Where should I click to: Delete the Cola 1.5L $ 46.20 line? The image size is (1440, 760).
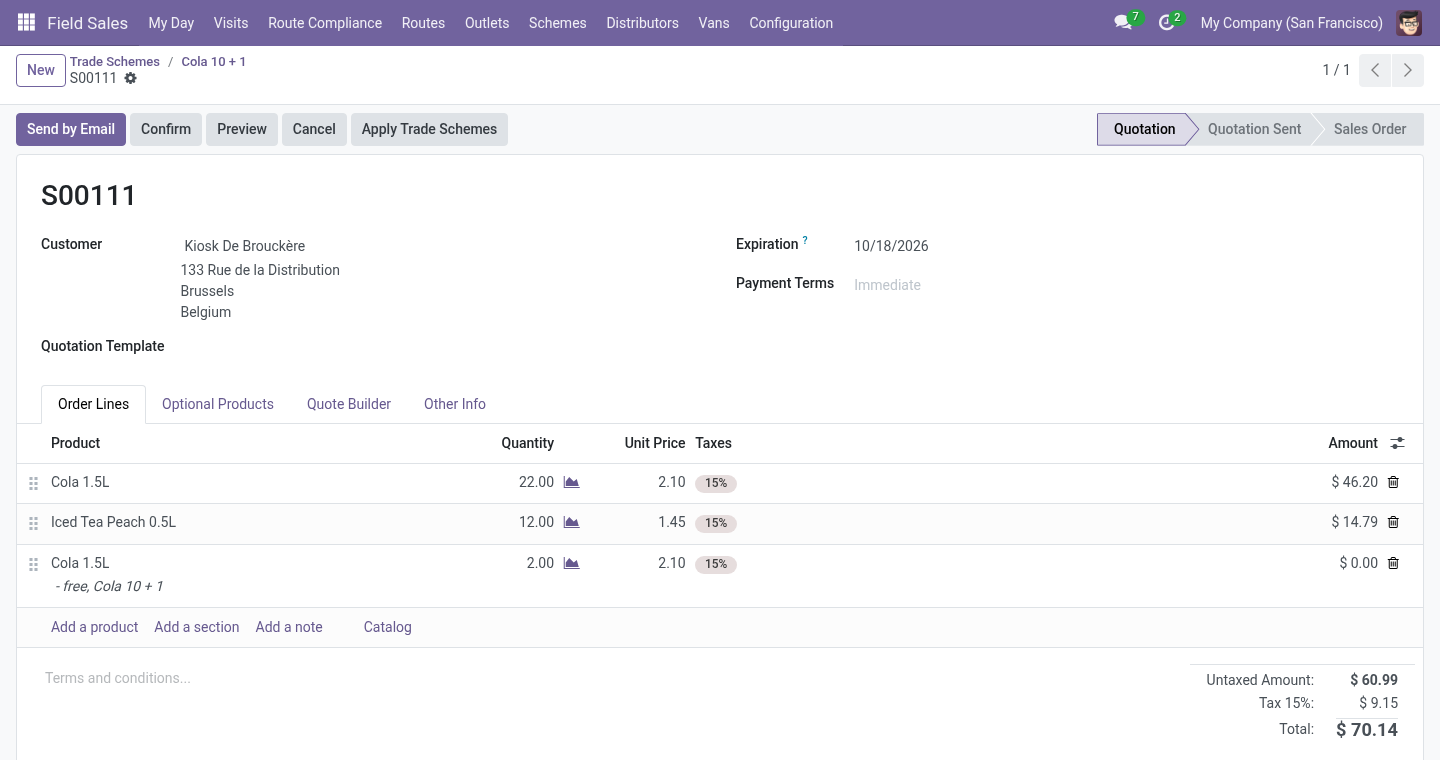(1393, 482)
